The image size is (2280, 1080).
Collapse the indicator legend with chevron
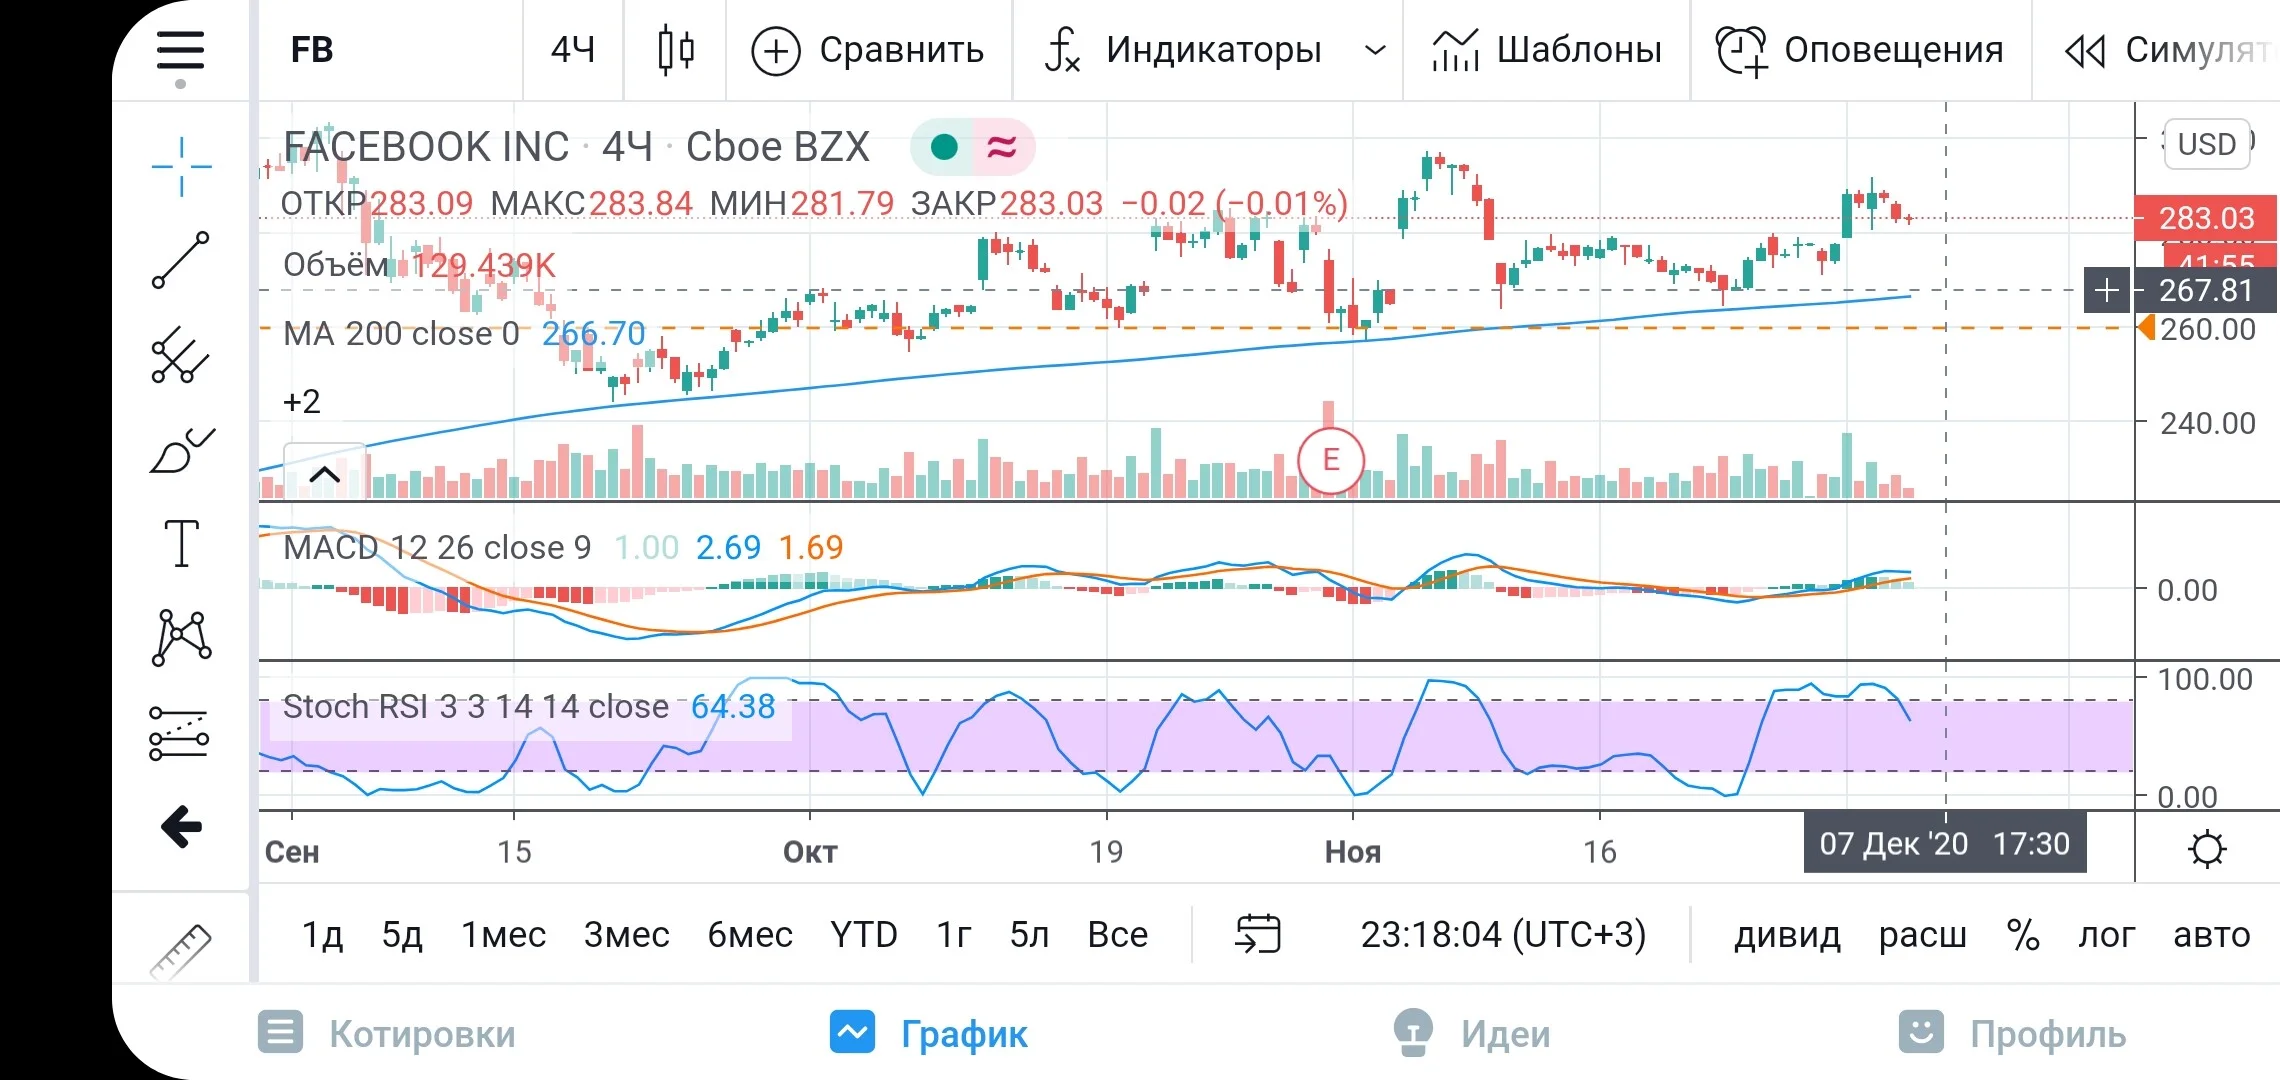325,475
